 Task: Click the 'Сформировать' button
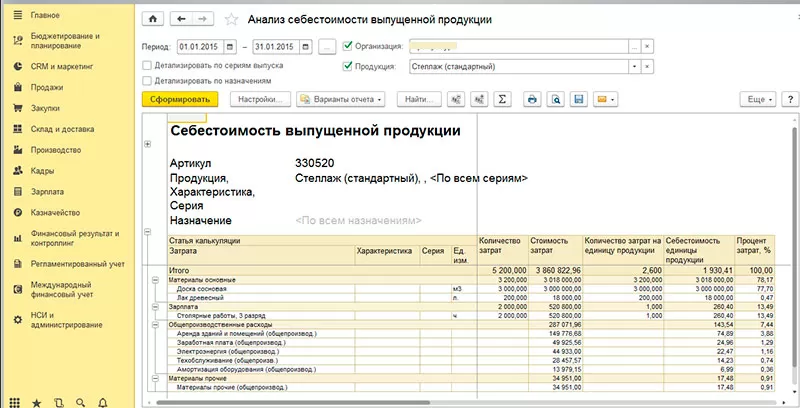point(181,100)
